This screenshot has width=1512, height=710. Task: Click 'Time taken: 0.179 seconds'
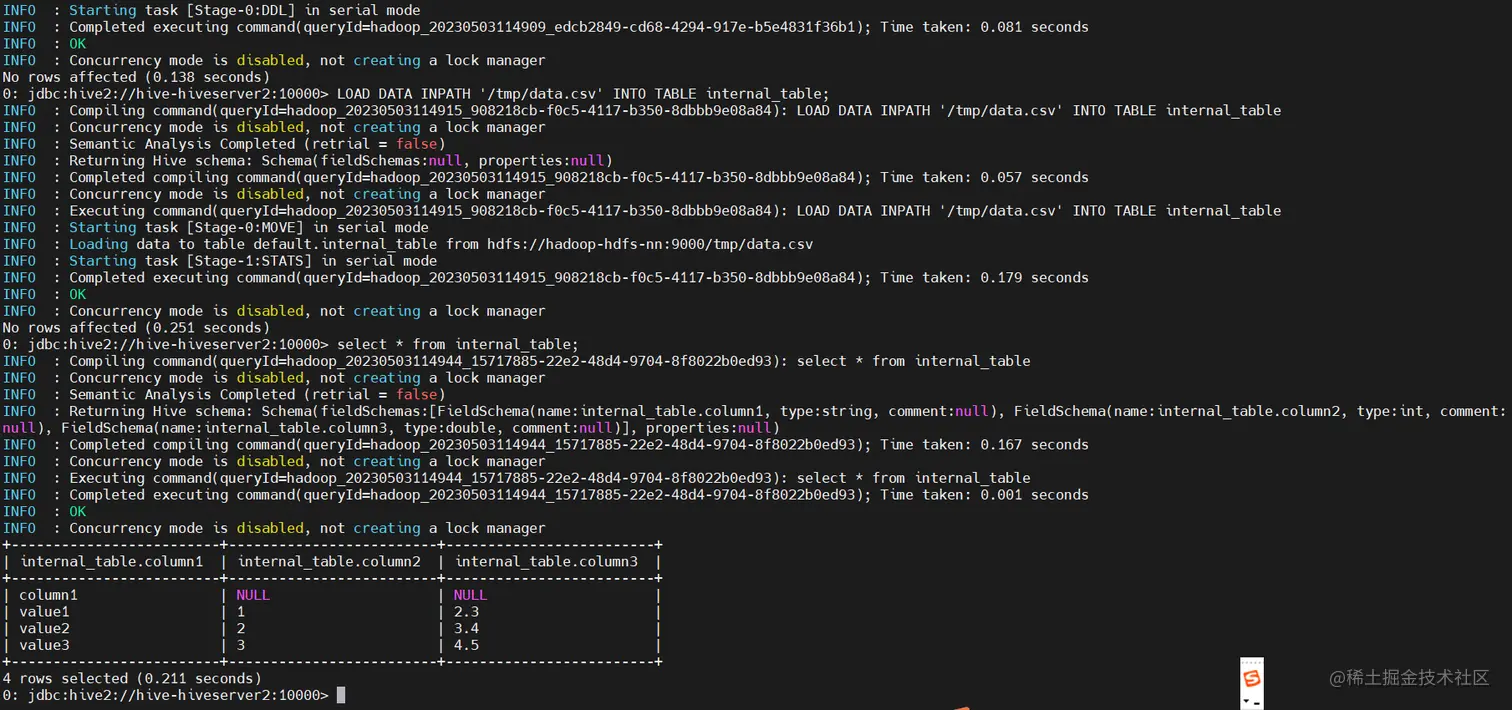[984, 278]
